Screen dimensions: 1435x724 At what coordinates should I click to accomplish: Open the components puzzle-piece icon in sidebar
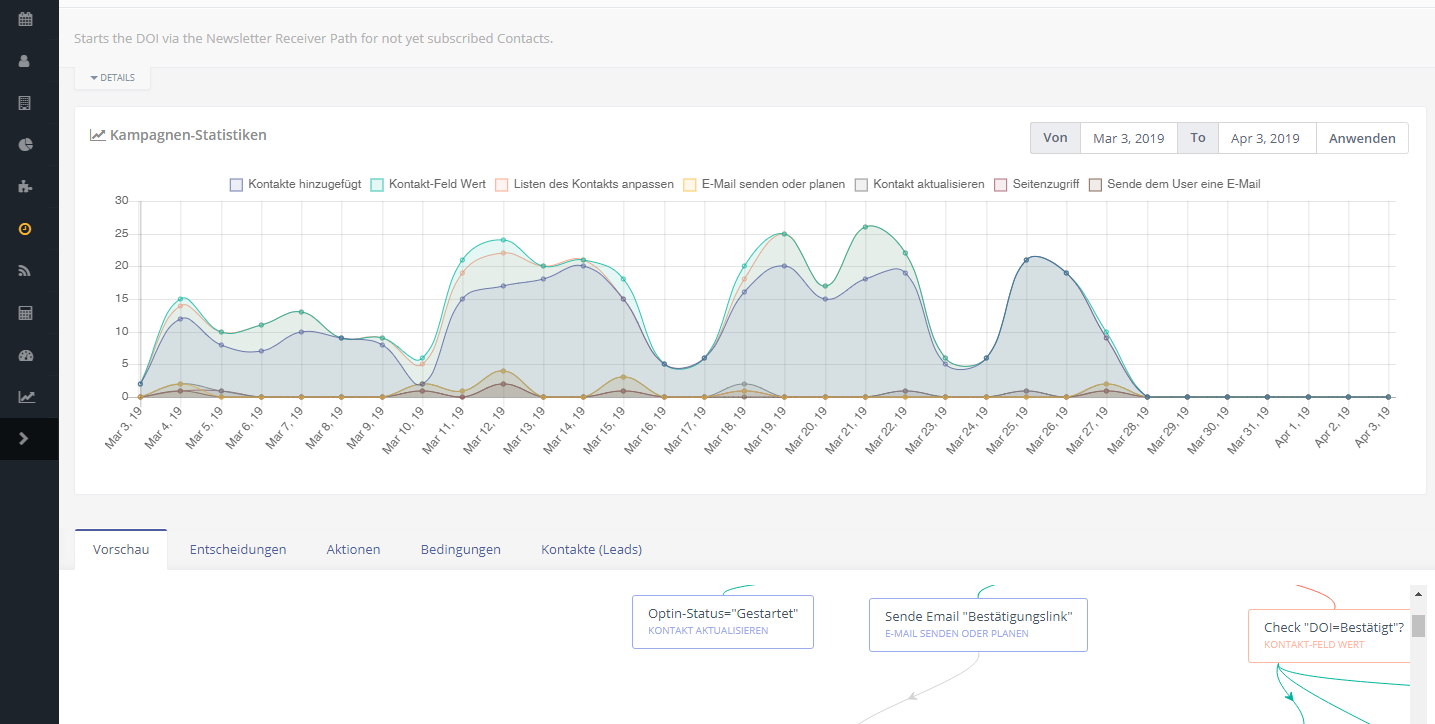pyautogui.click(x=25, y=187)
